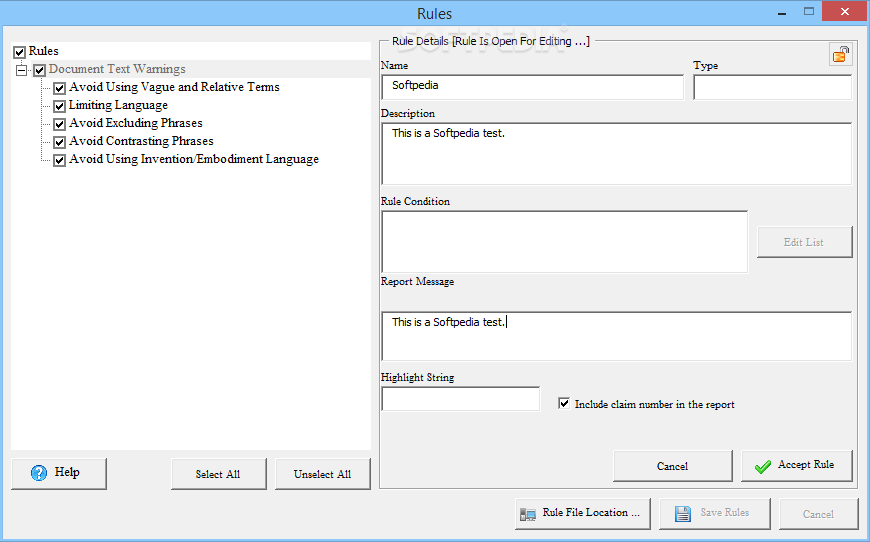870x542 pixels.
Task: Select 'Avoid Excluding Phrases' rule
Action: click(136, 123)
